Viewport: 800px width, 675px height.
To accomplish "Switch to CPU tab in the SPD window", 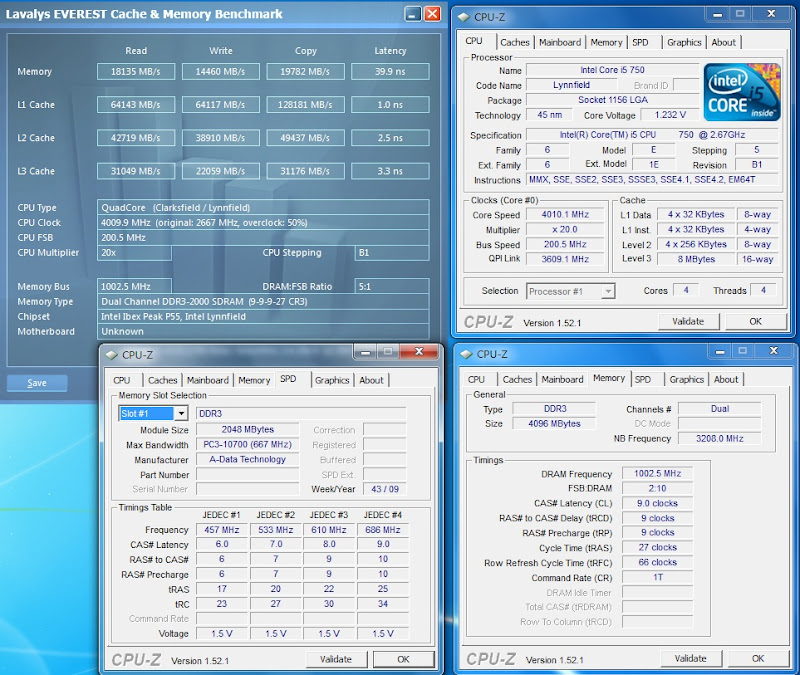I will click(x=121, y=380).
